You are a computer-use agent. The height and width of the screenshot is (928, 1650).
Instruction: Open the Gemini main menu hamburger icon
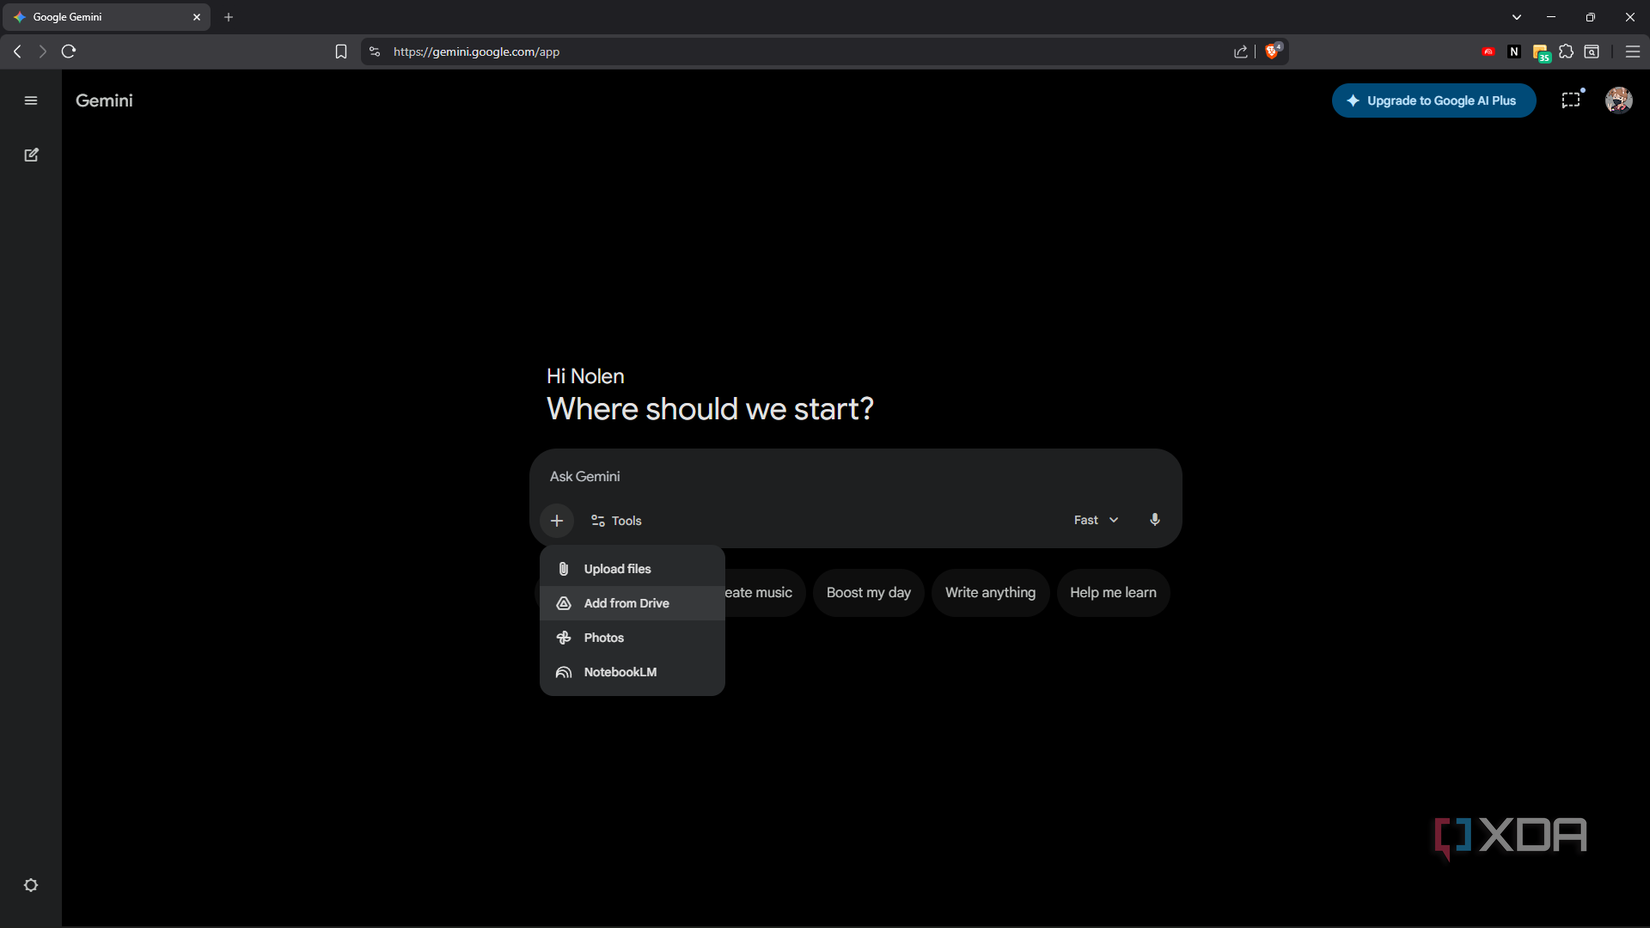31,100
